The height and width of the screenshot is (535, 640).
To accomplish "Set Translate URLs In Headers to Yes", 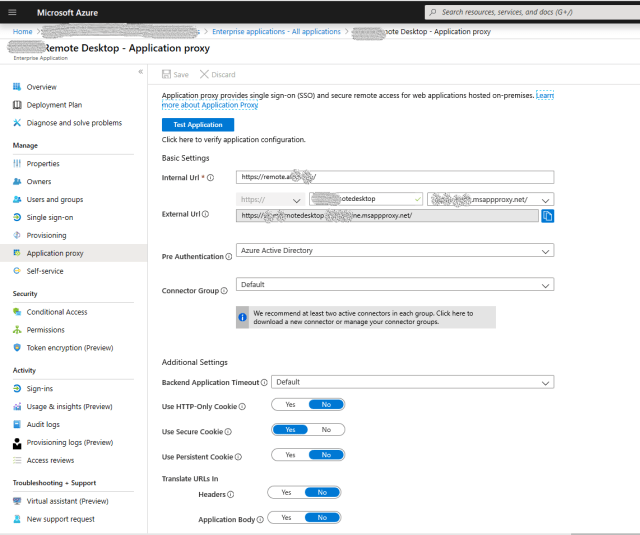I will click(286, 493).
